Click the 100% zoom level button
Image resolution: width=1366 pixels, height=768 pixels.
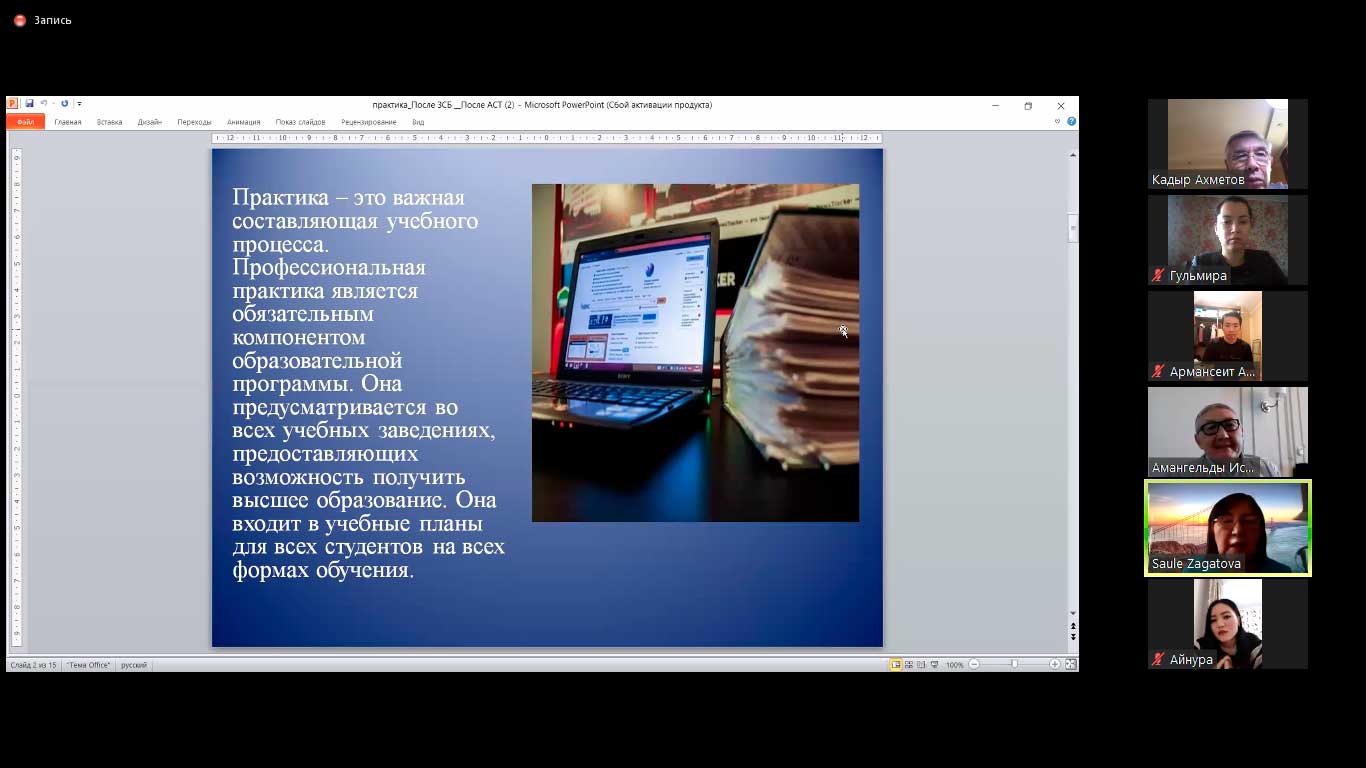click(x=954, y=665)
